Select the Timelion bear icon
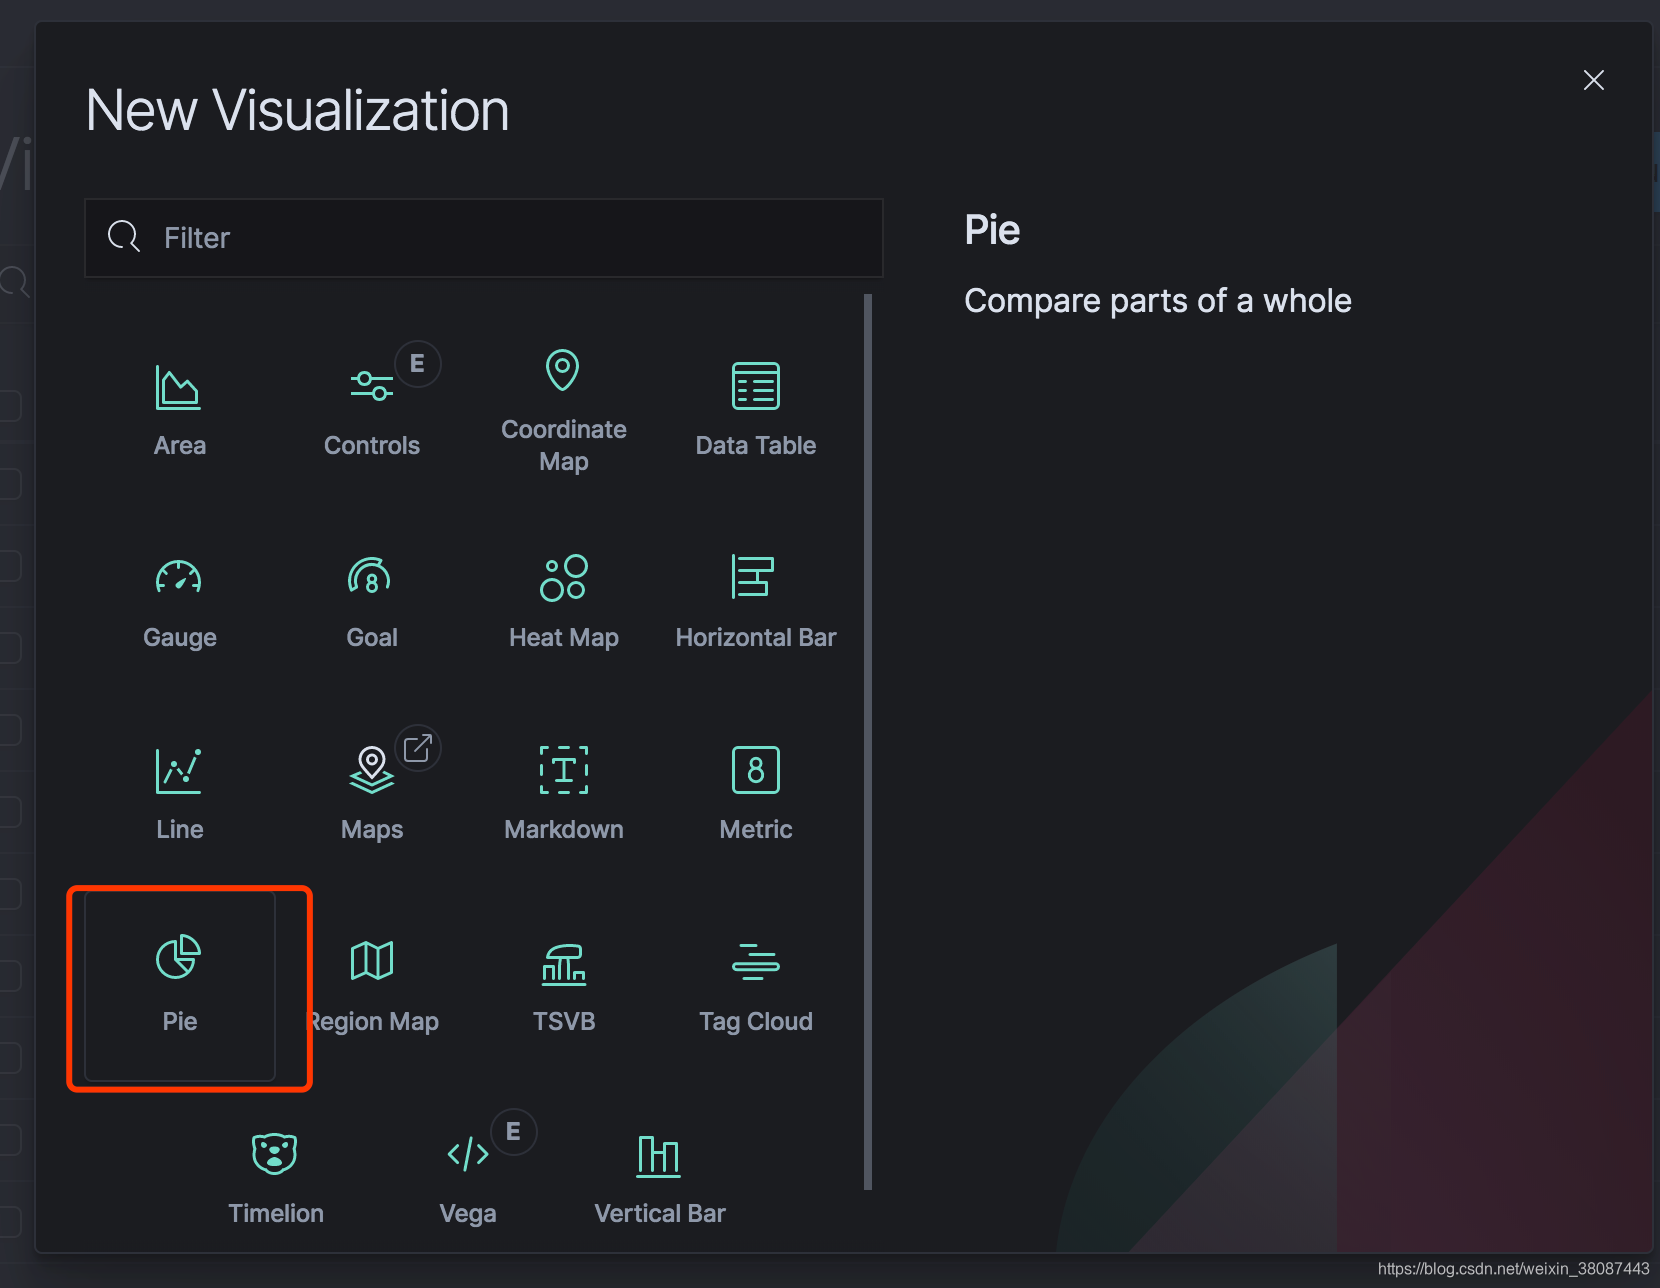 point(275,1154)
